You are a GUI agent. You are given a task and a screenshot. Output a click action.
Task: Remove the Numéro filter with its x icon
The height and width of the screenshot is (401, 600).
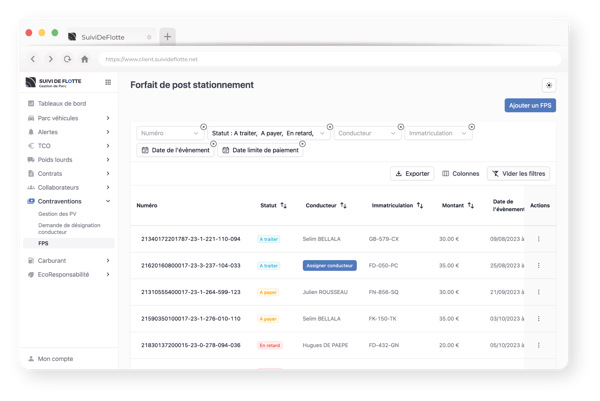coord(203,126)
